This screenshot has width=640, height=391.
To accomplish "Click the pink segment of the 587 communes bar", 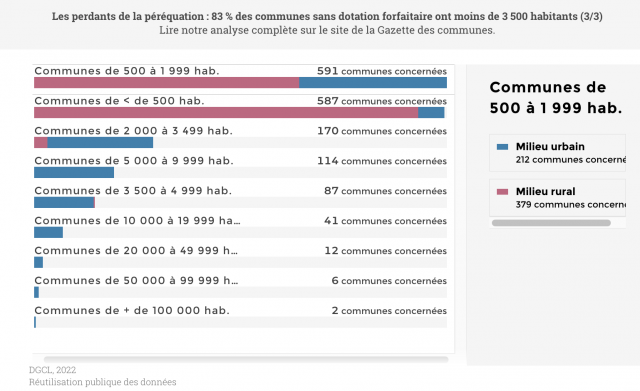I will point(226,113).
